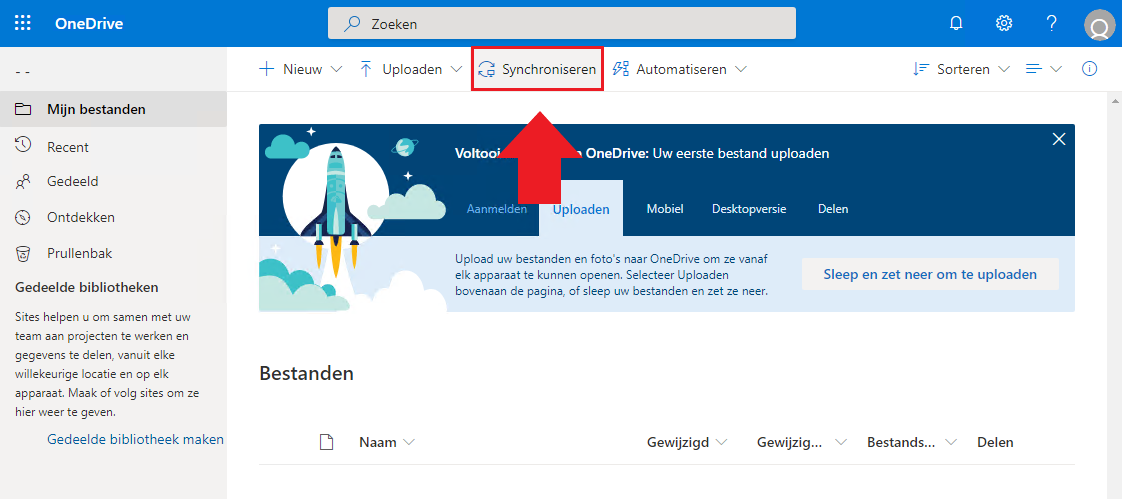Click the plus icon next to Nieuw

pyautogui.click(x=265, y=69)
